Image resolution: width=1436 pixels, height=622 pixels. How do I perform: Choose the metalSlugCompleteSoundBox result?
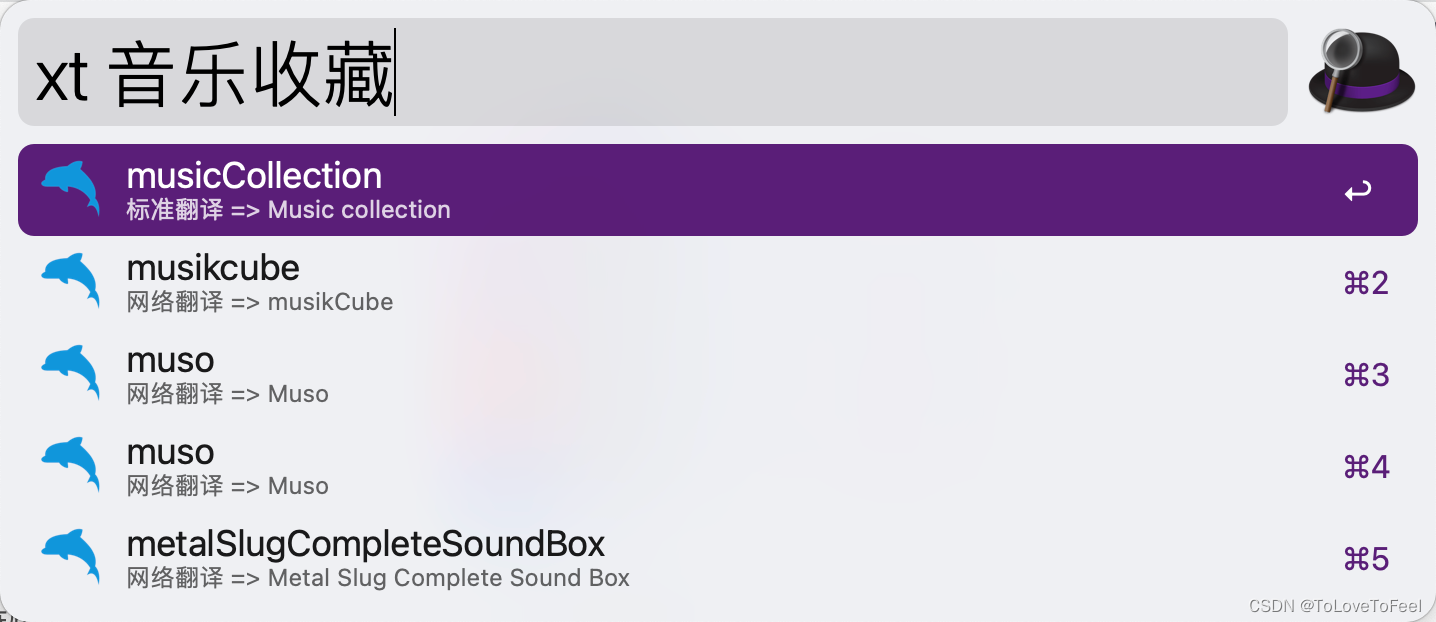pos(718,558)
